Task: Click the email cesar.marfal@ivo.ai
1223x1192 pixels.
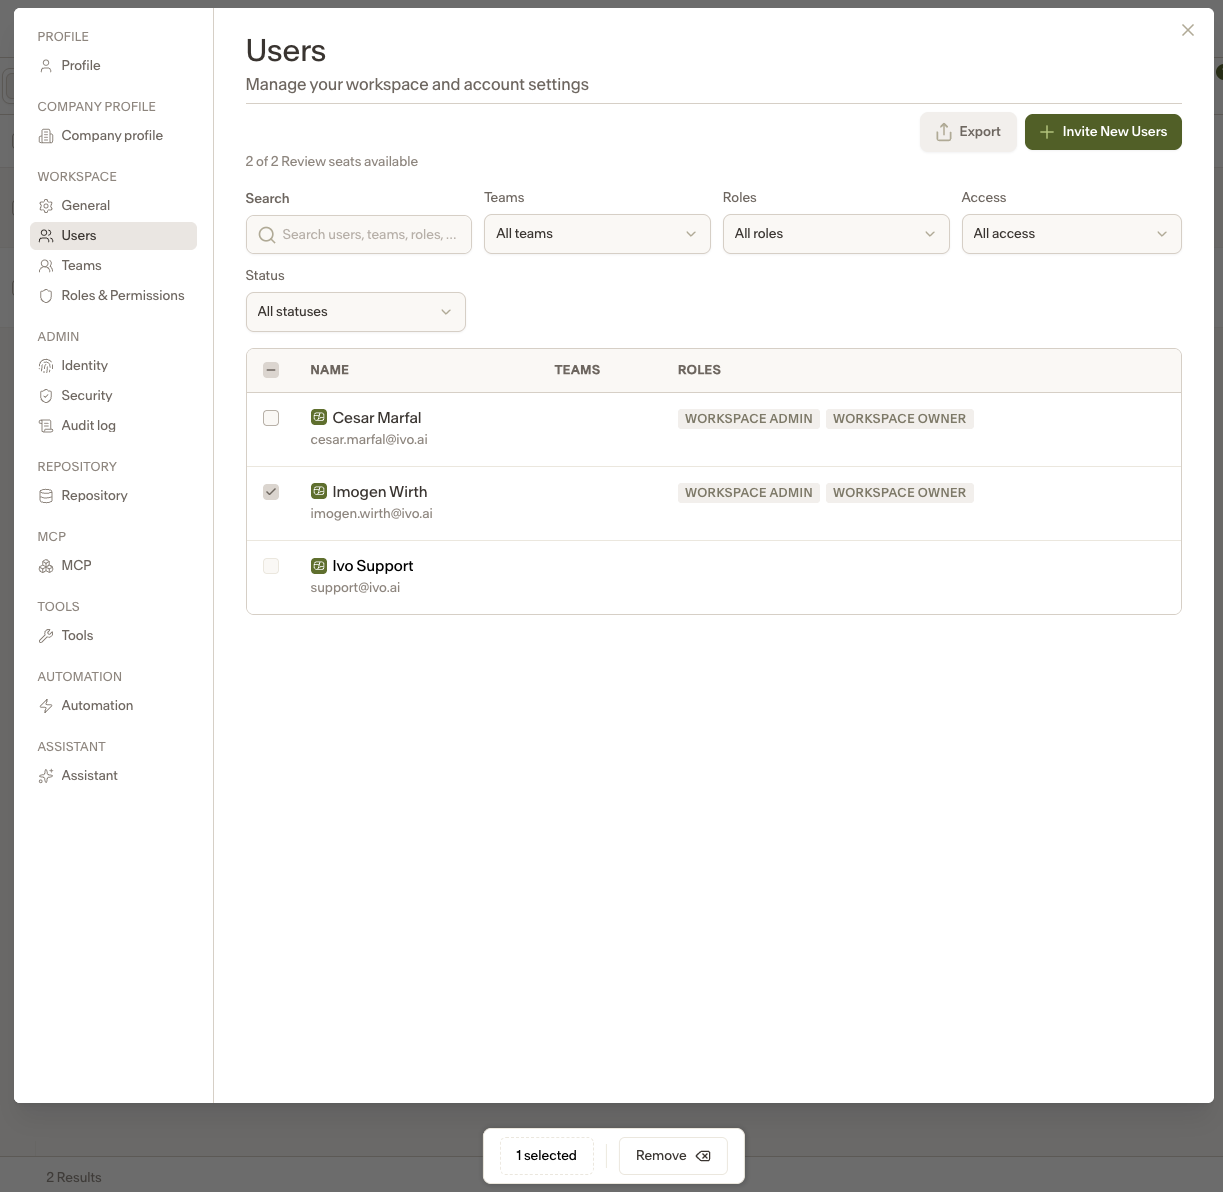Action: coord(369,440)
